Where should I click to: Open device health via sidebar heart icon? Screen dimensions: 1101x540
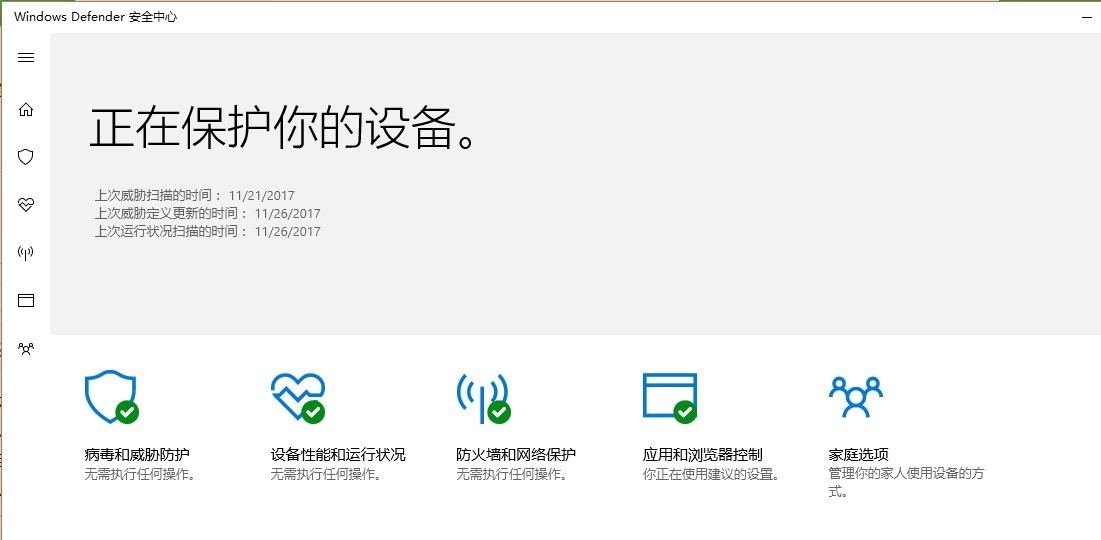26,205
